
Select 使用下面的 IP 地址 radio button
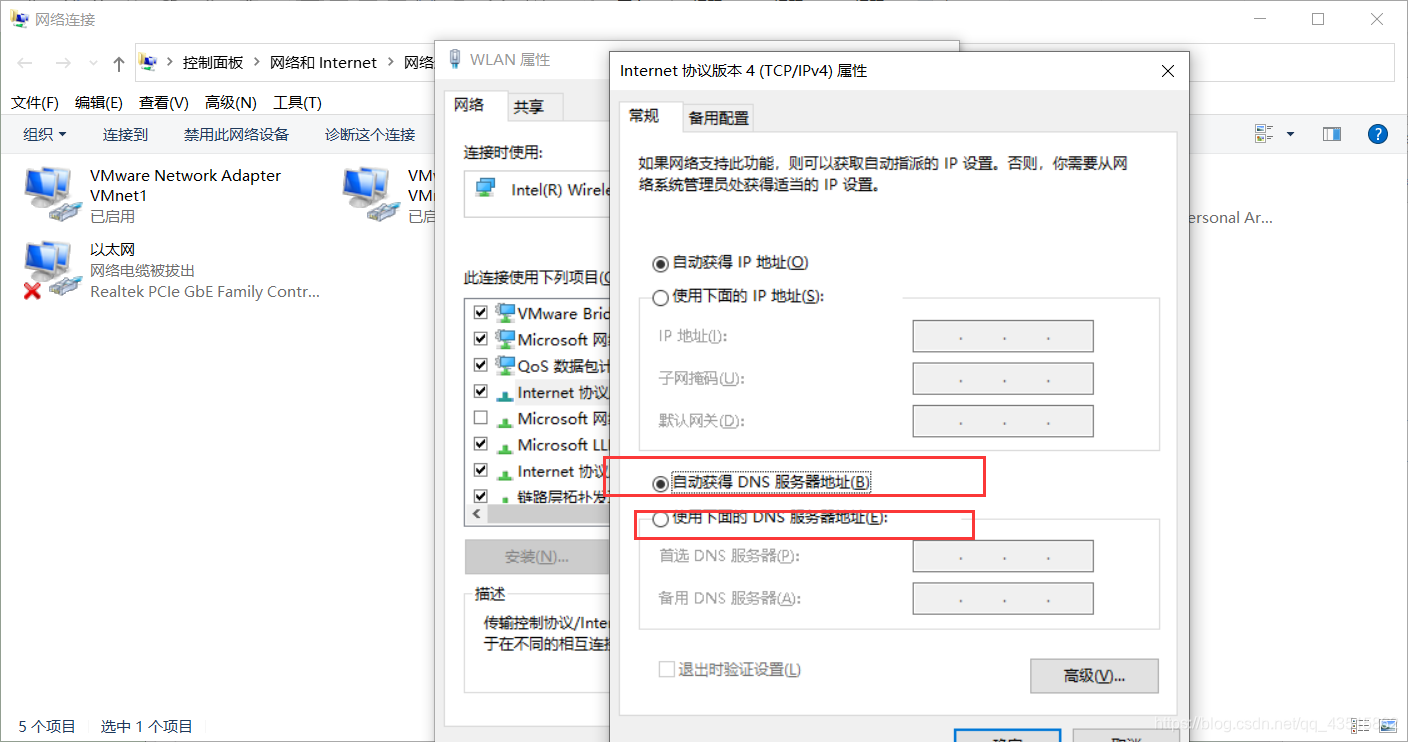tap(660, 297)
